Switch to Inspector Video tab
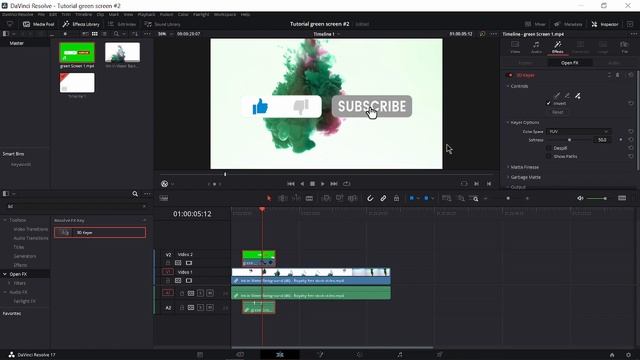This screenshot has width=640, height=360. tap(515, 47)
